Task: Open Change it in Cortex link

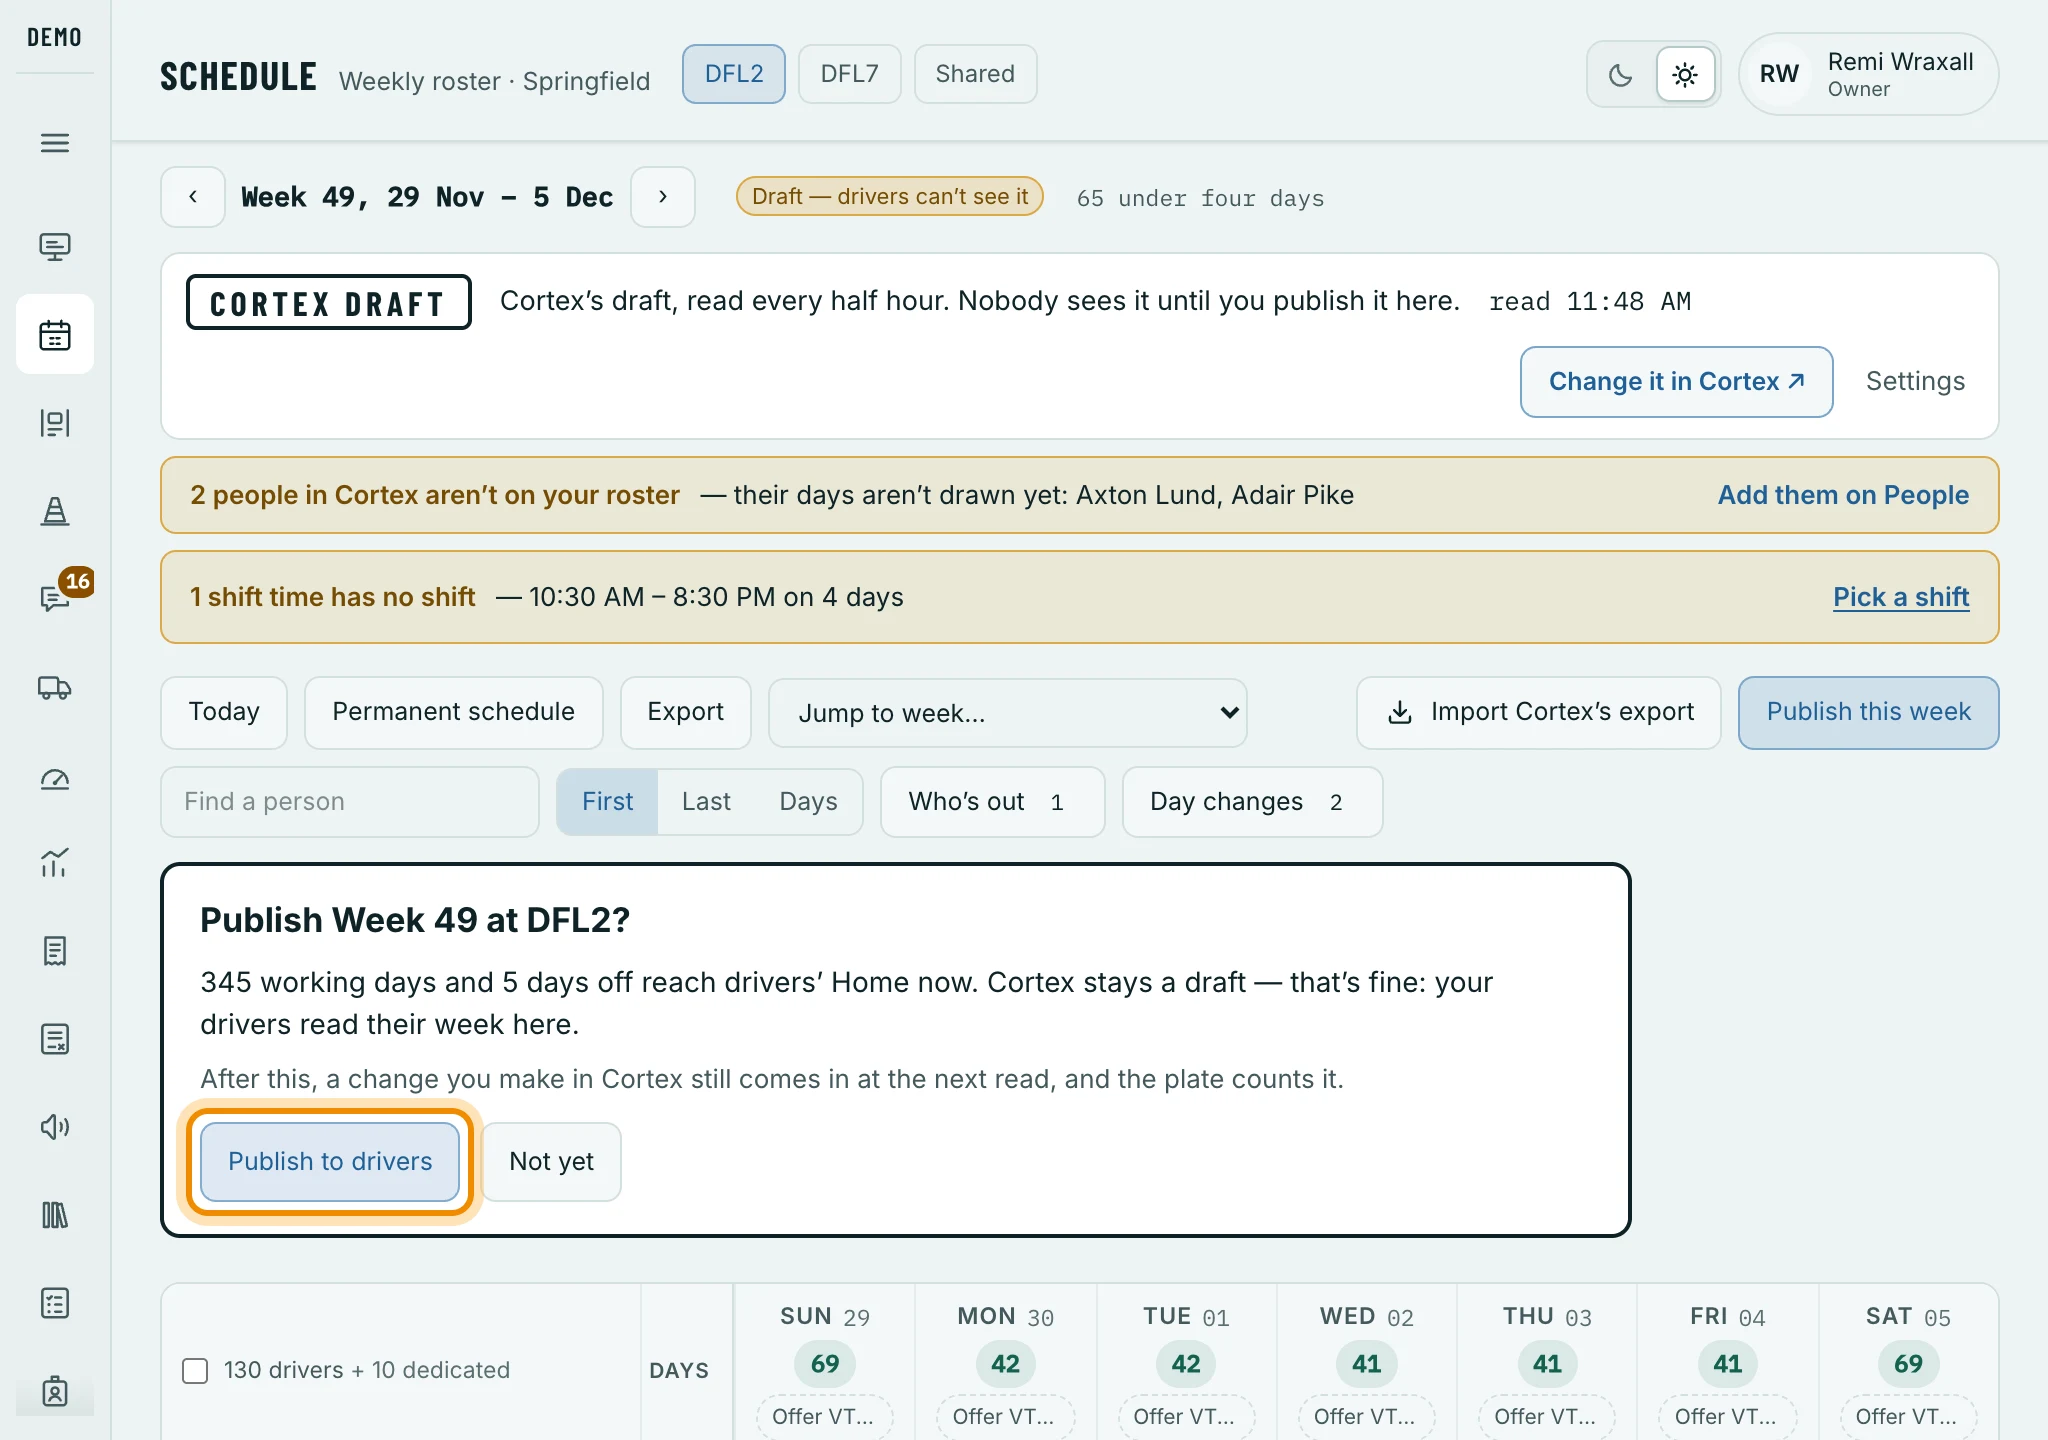Action: (x=1677, y=382)
